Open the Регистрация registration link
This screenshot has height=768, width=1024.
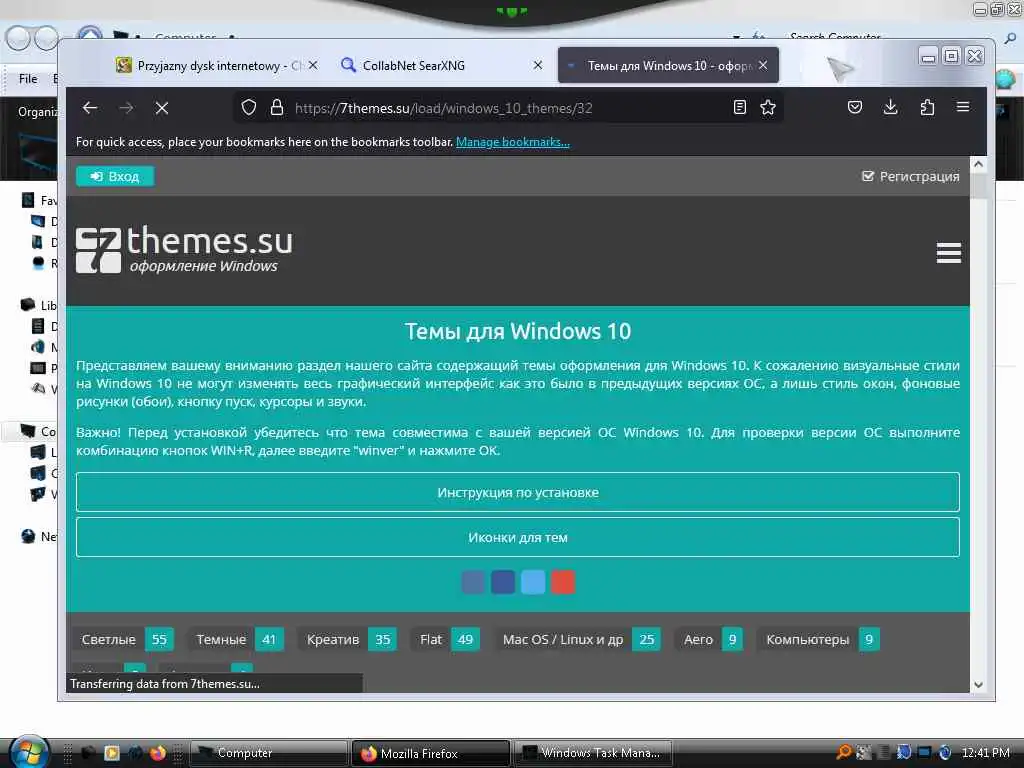[x=911, y=176]
